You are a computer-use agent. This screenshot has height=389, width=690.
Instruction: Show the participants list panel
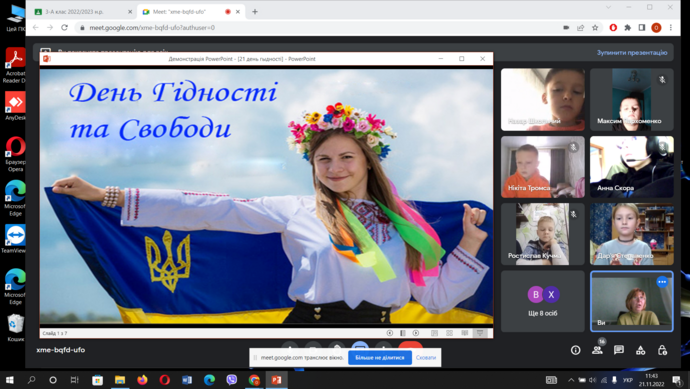597,350
